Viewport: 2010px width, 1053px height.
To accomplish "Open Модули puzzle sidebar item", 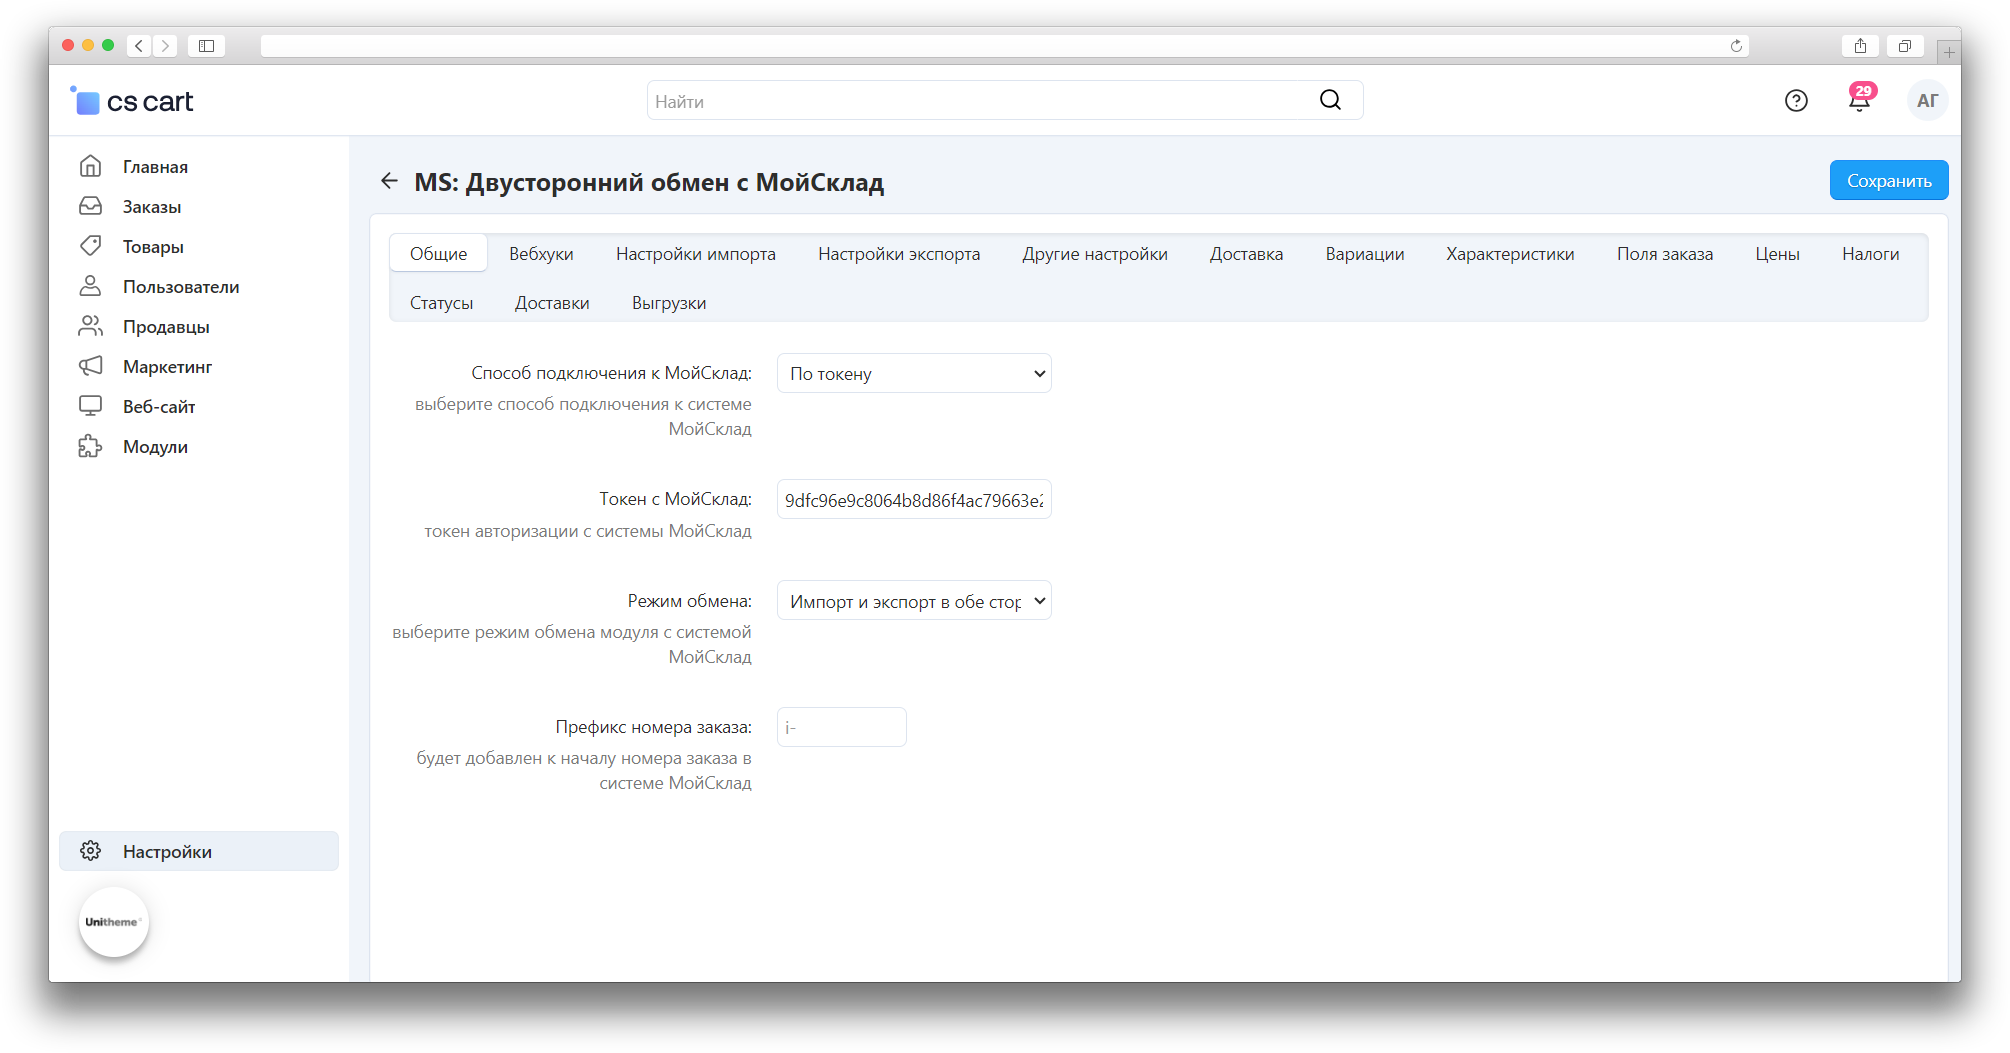I will coord(155,447).
